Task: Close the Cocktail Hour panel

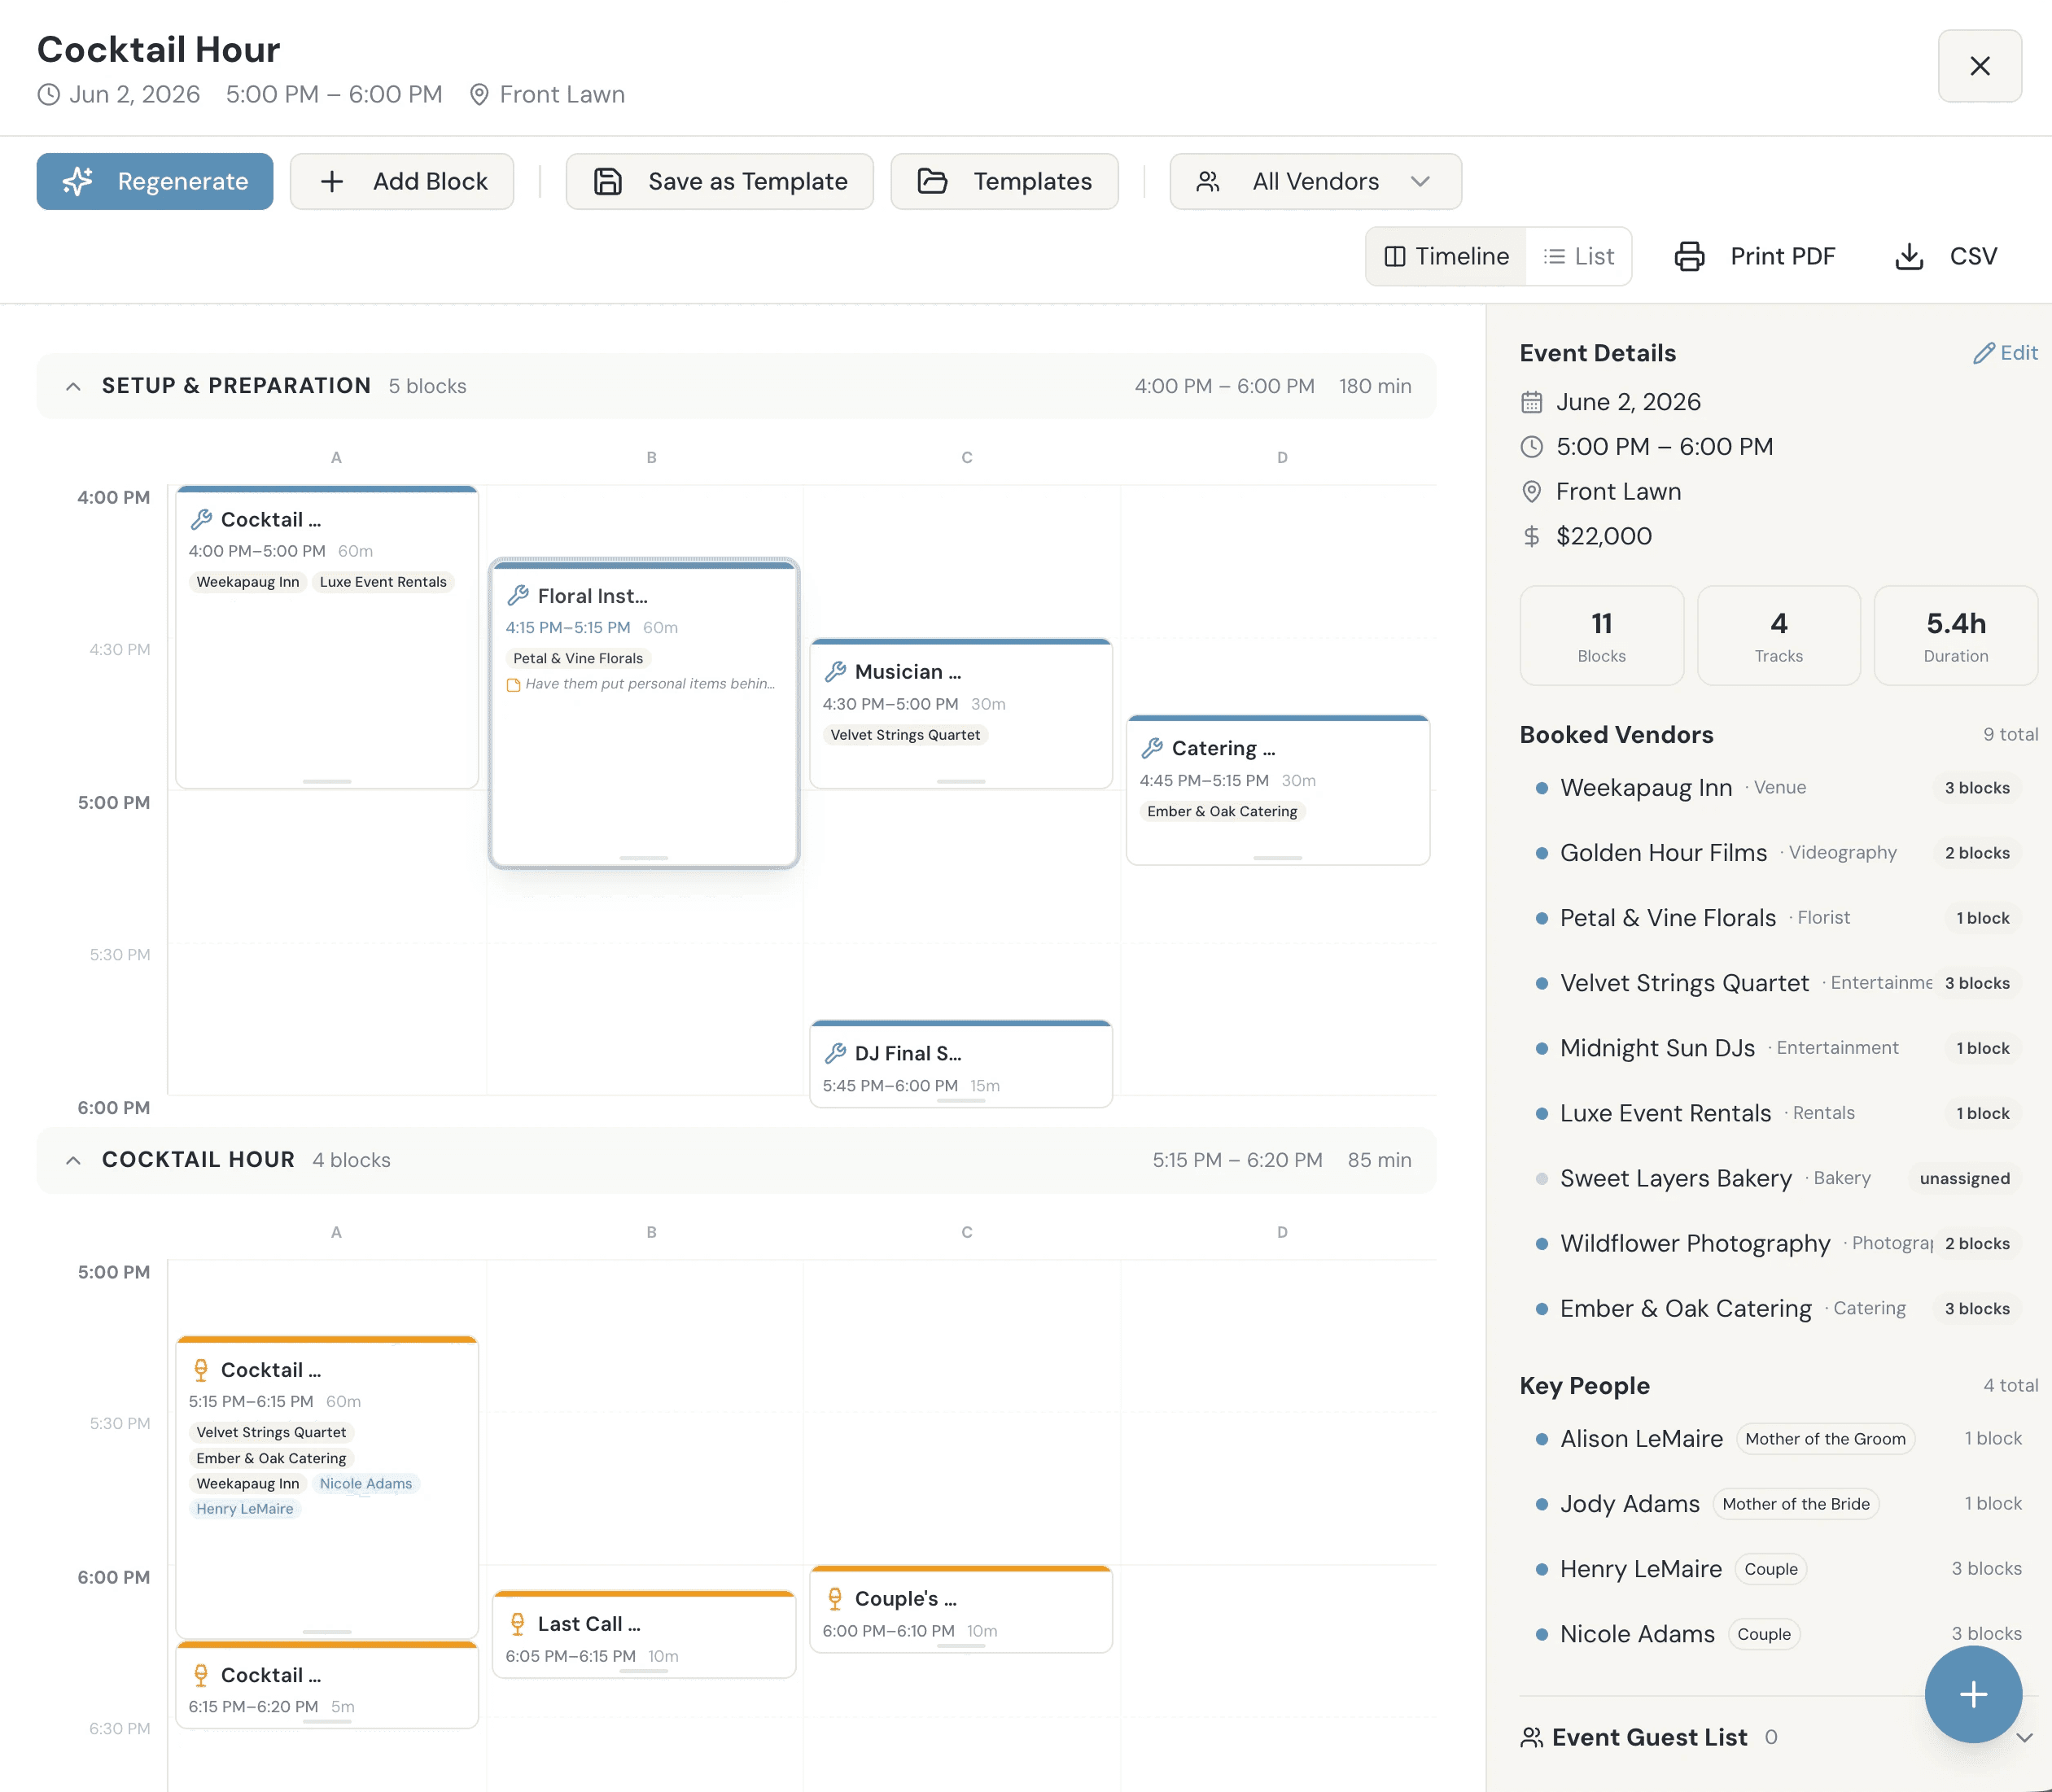Action: [1979, 66]
